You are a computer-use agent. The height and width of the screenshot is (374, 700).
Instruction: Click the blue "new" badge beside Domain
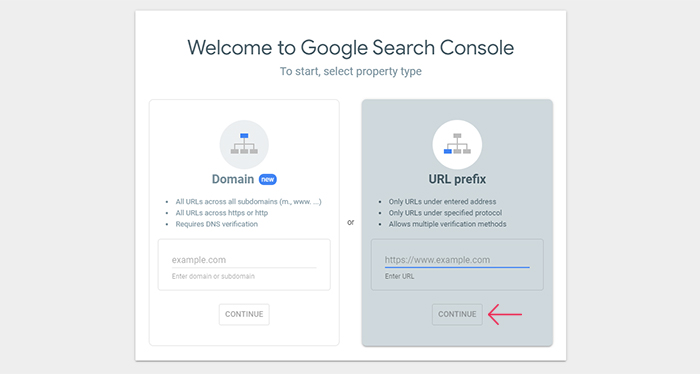point(267,179)
